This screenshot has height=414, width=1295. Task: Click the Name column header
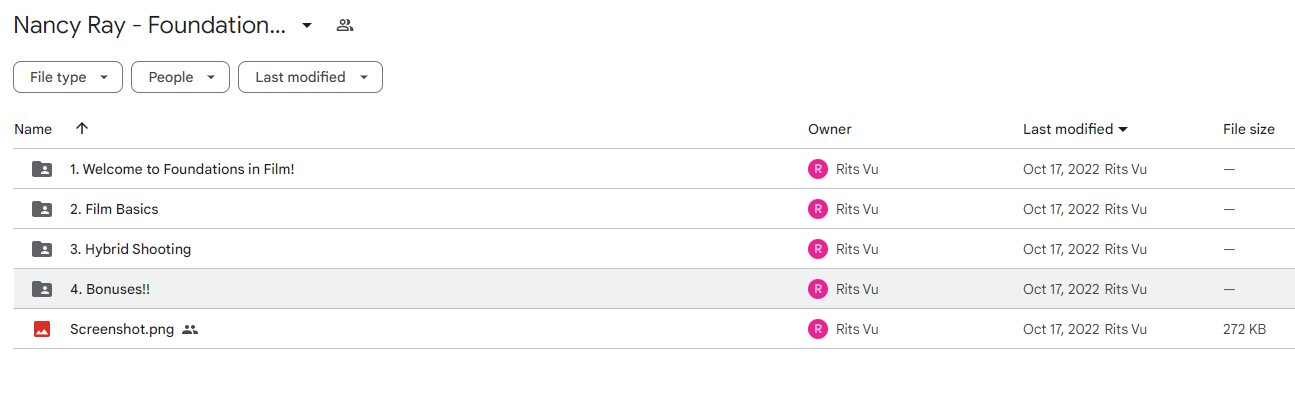click(33, 129)
